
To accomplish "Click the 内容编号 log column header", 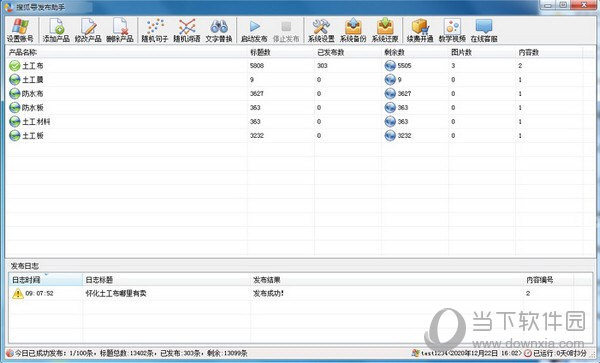I will point(549,280).
